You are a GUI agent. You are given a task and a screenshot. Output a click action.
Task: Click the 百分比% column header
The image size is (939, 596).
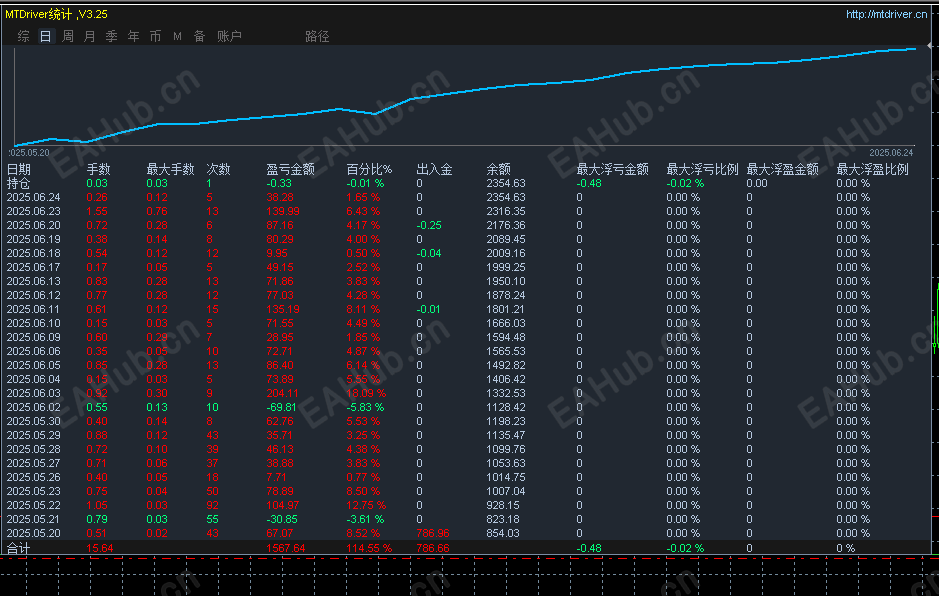point(369,170)
